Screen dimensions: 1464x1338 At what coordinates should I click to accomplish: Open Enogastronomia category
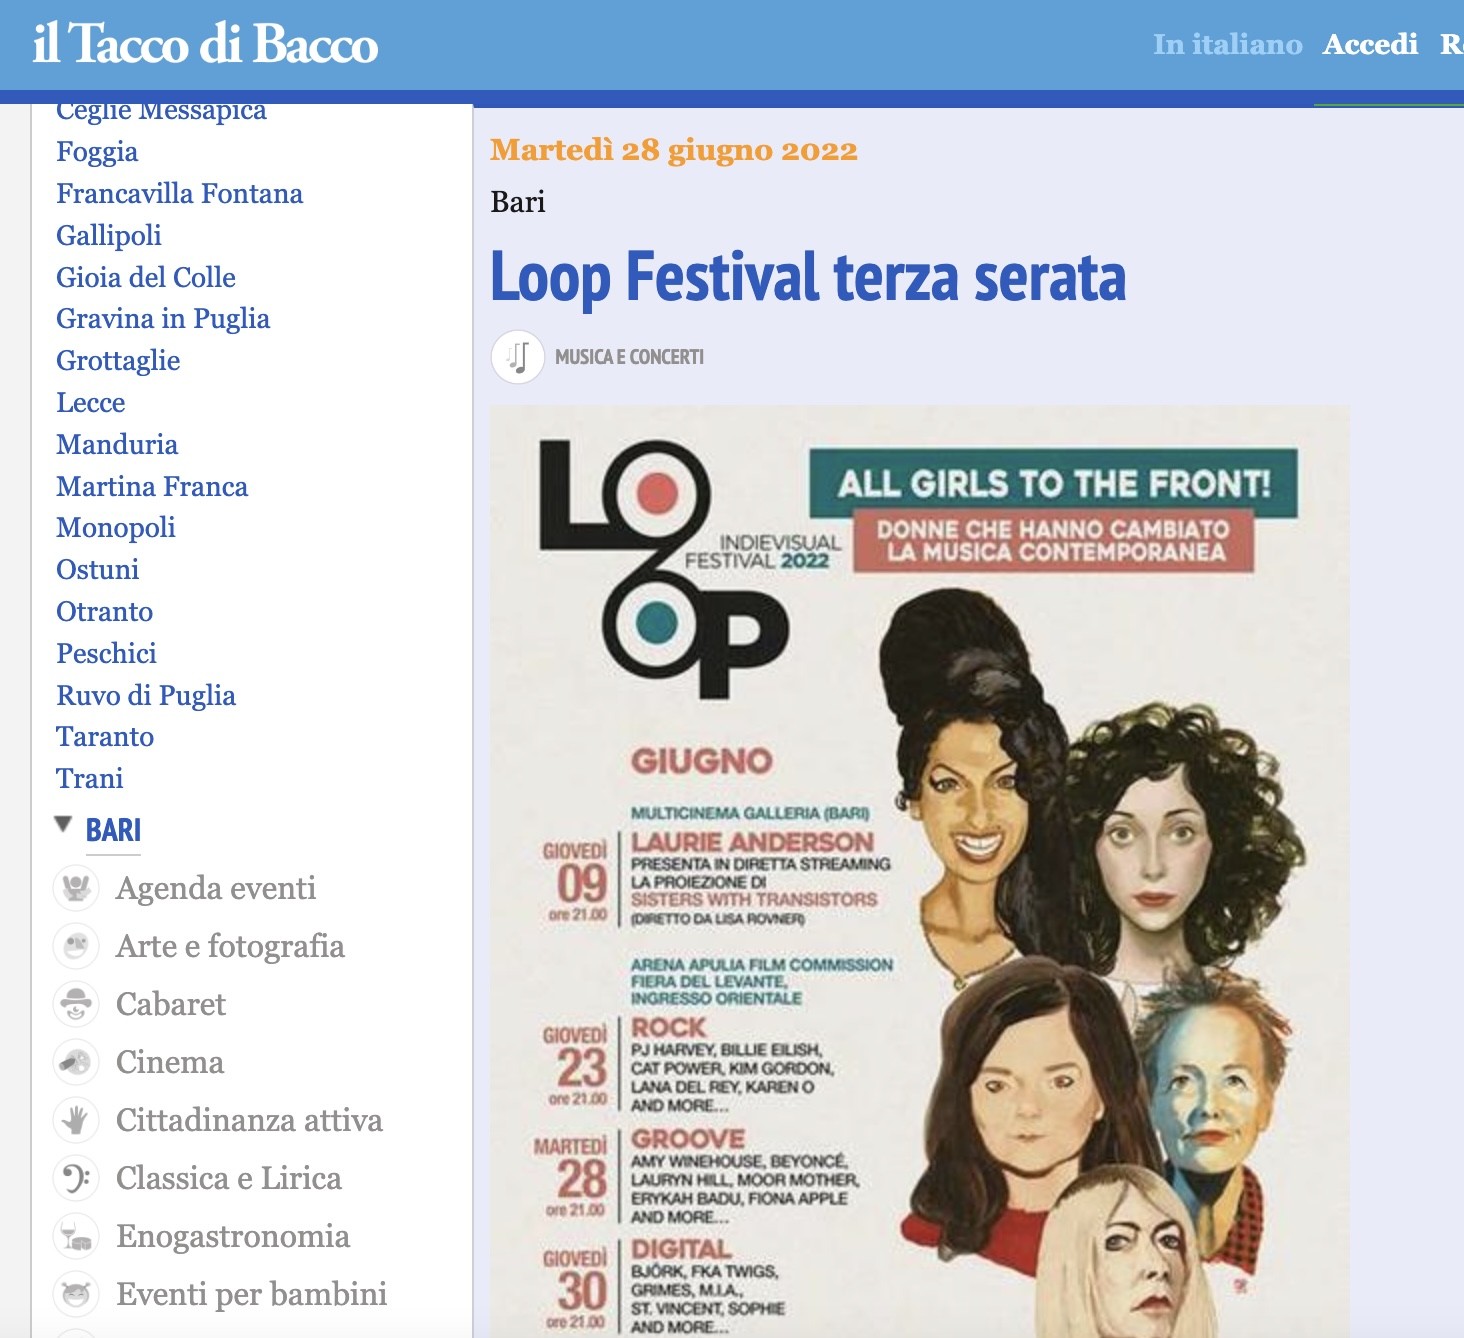[233, 1236]
